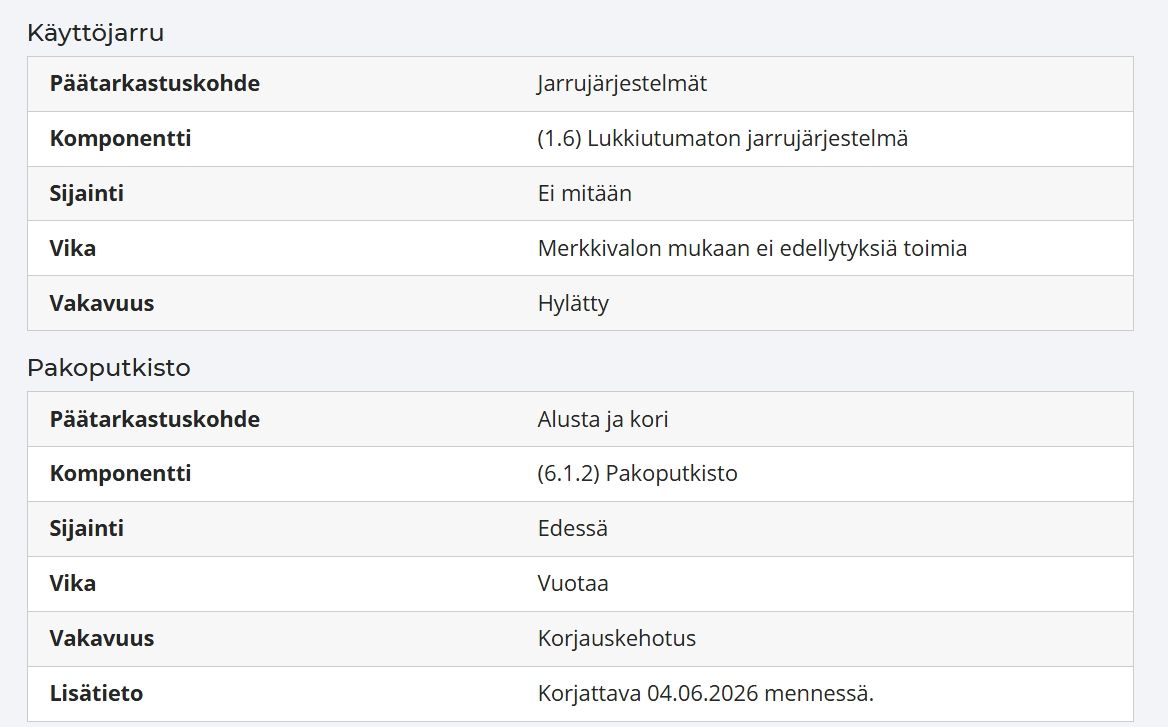The width and height of the screenshot is (1168, 727).
Task: Select the 'Korjattava 04.06.2026 mennessä' note
Action: (x=705, y=694)
